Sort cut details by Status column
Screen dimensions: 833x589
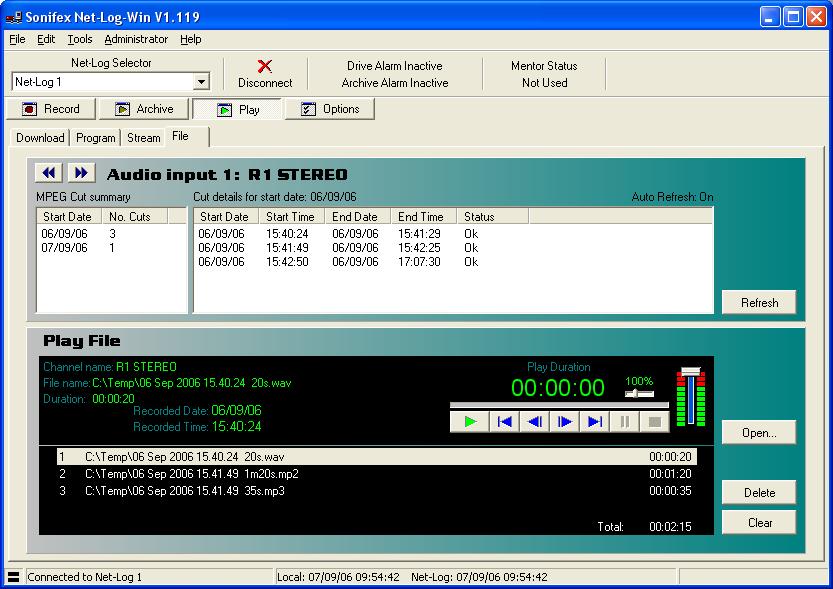492,217
